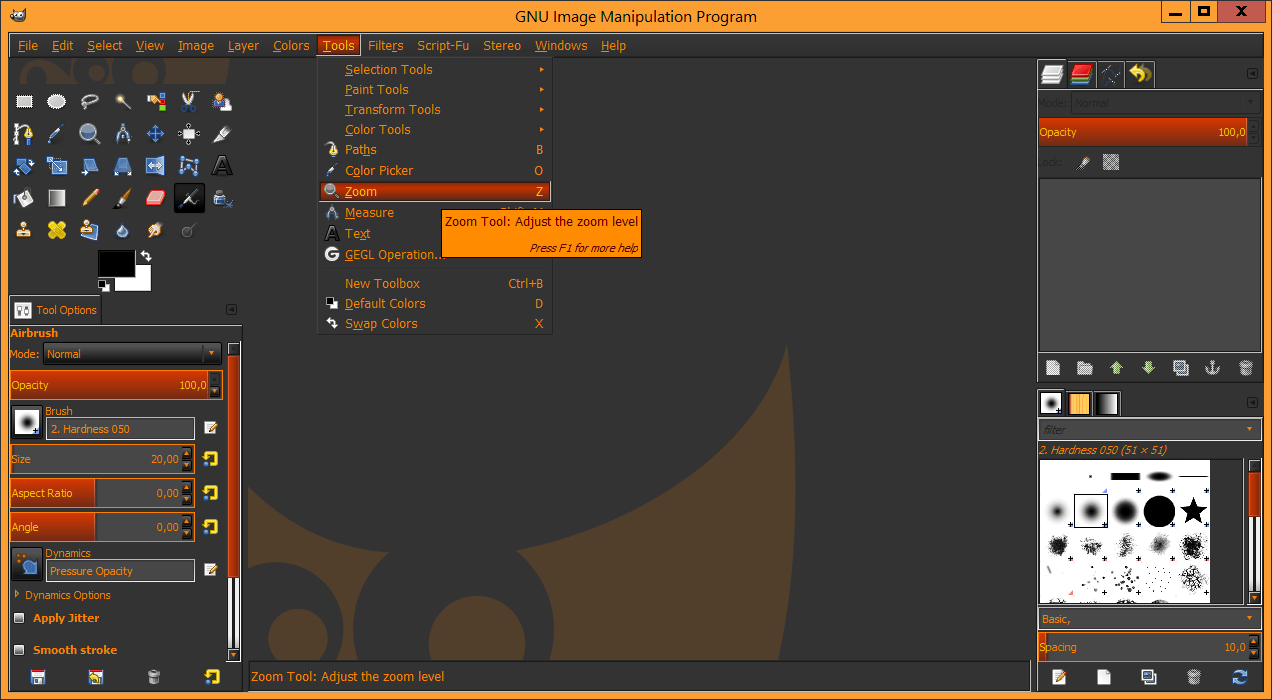Open the Basic brush tag dropdown

(x=1149, y=619)
